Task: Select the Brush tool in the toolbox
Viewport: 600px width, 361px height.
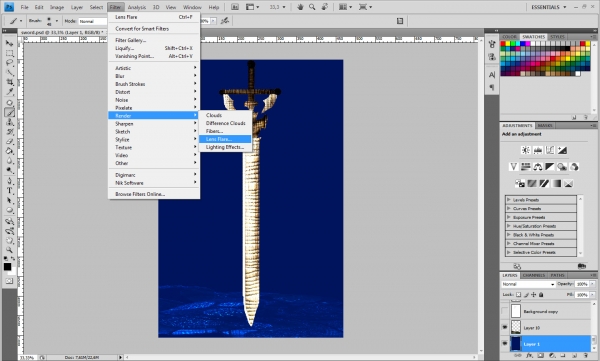Action: (10, 112)
